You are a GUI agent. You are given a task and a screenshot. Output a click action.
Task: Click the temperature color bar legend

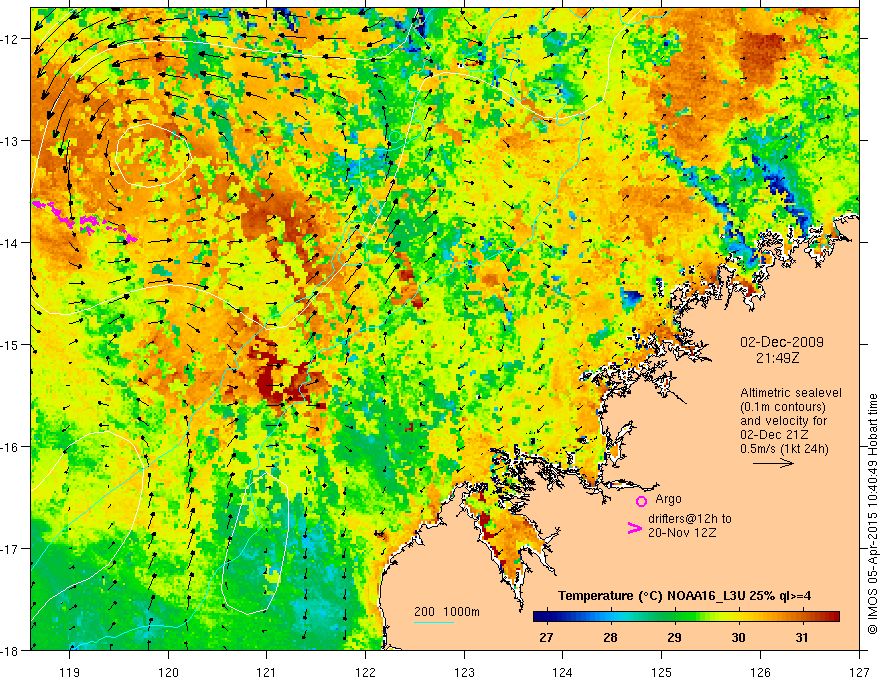(686, 616)
